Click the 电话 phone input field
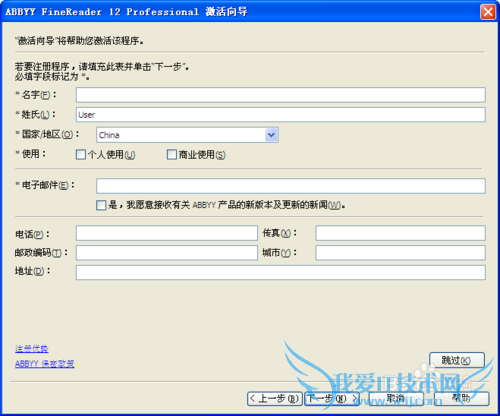Screen dimensions: 500x416 click(167, 233)
